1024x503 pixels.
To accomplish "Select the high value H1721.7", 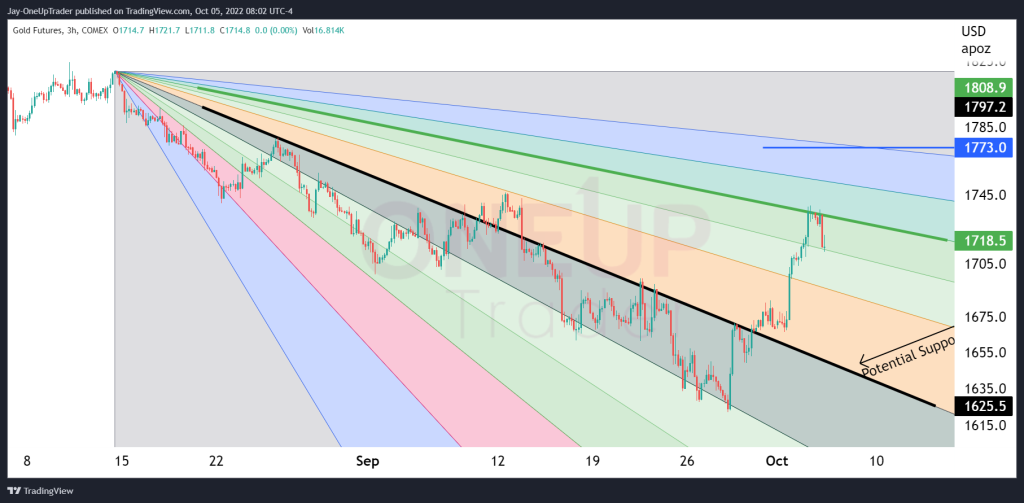I will coord(166,31).
